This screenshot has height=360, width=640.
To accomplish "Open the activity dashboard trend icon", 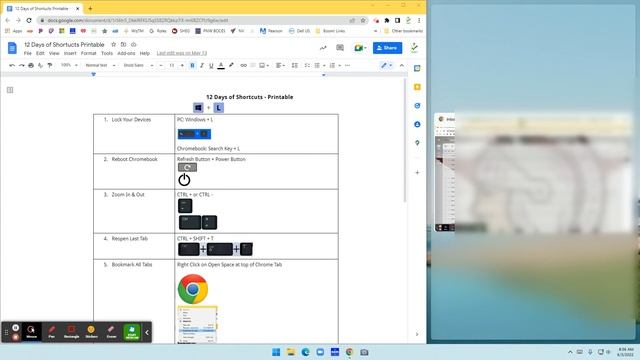I will point(323,48).
